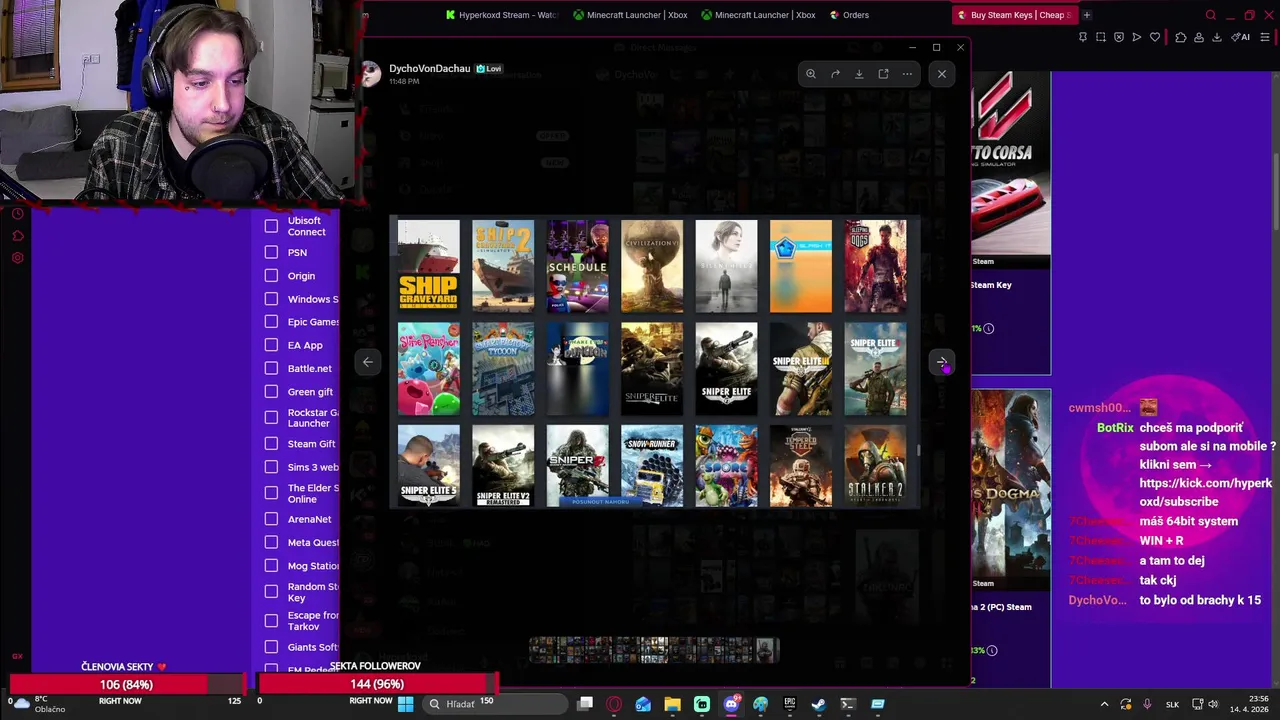
Task: Go to next image arrow
Action: (x=941, y=362)
